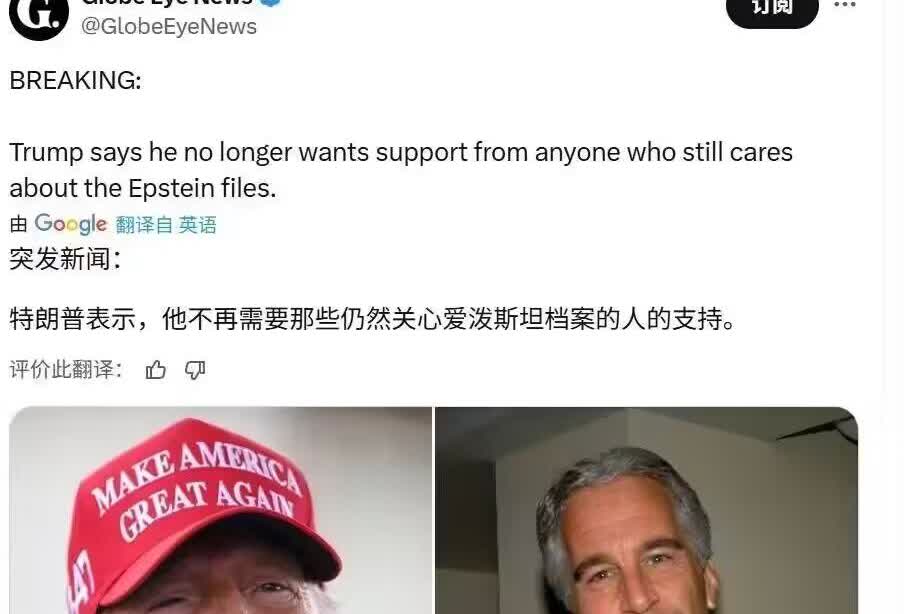904x614 pixels.
Task: Click the English tweet text about Epstein files
Action: pyautogui.click(x=401, y=170)
